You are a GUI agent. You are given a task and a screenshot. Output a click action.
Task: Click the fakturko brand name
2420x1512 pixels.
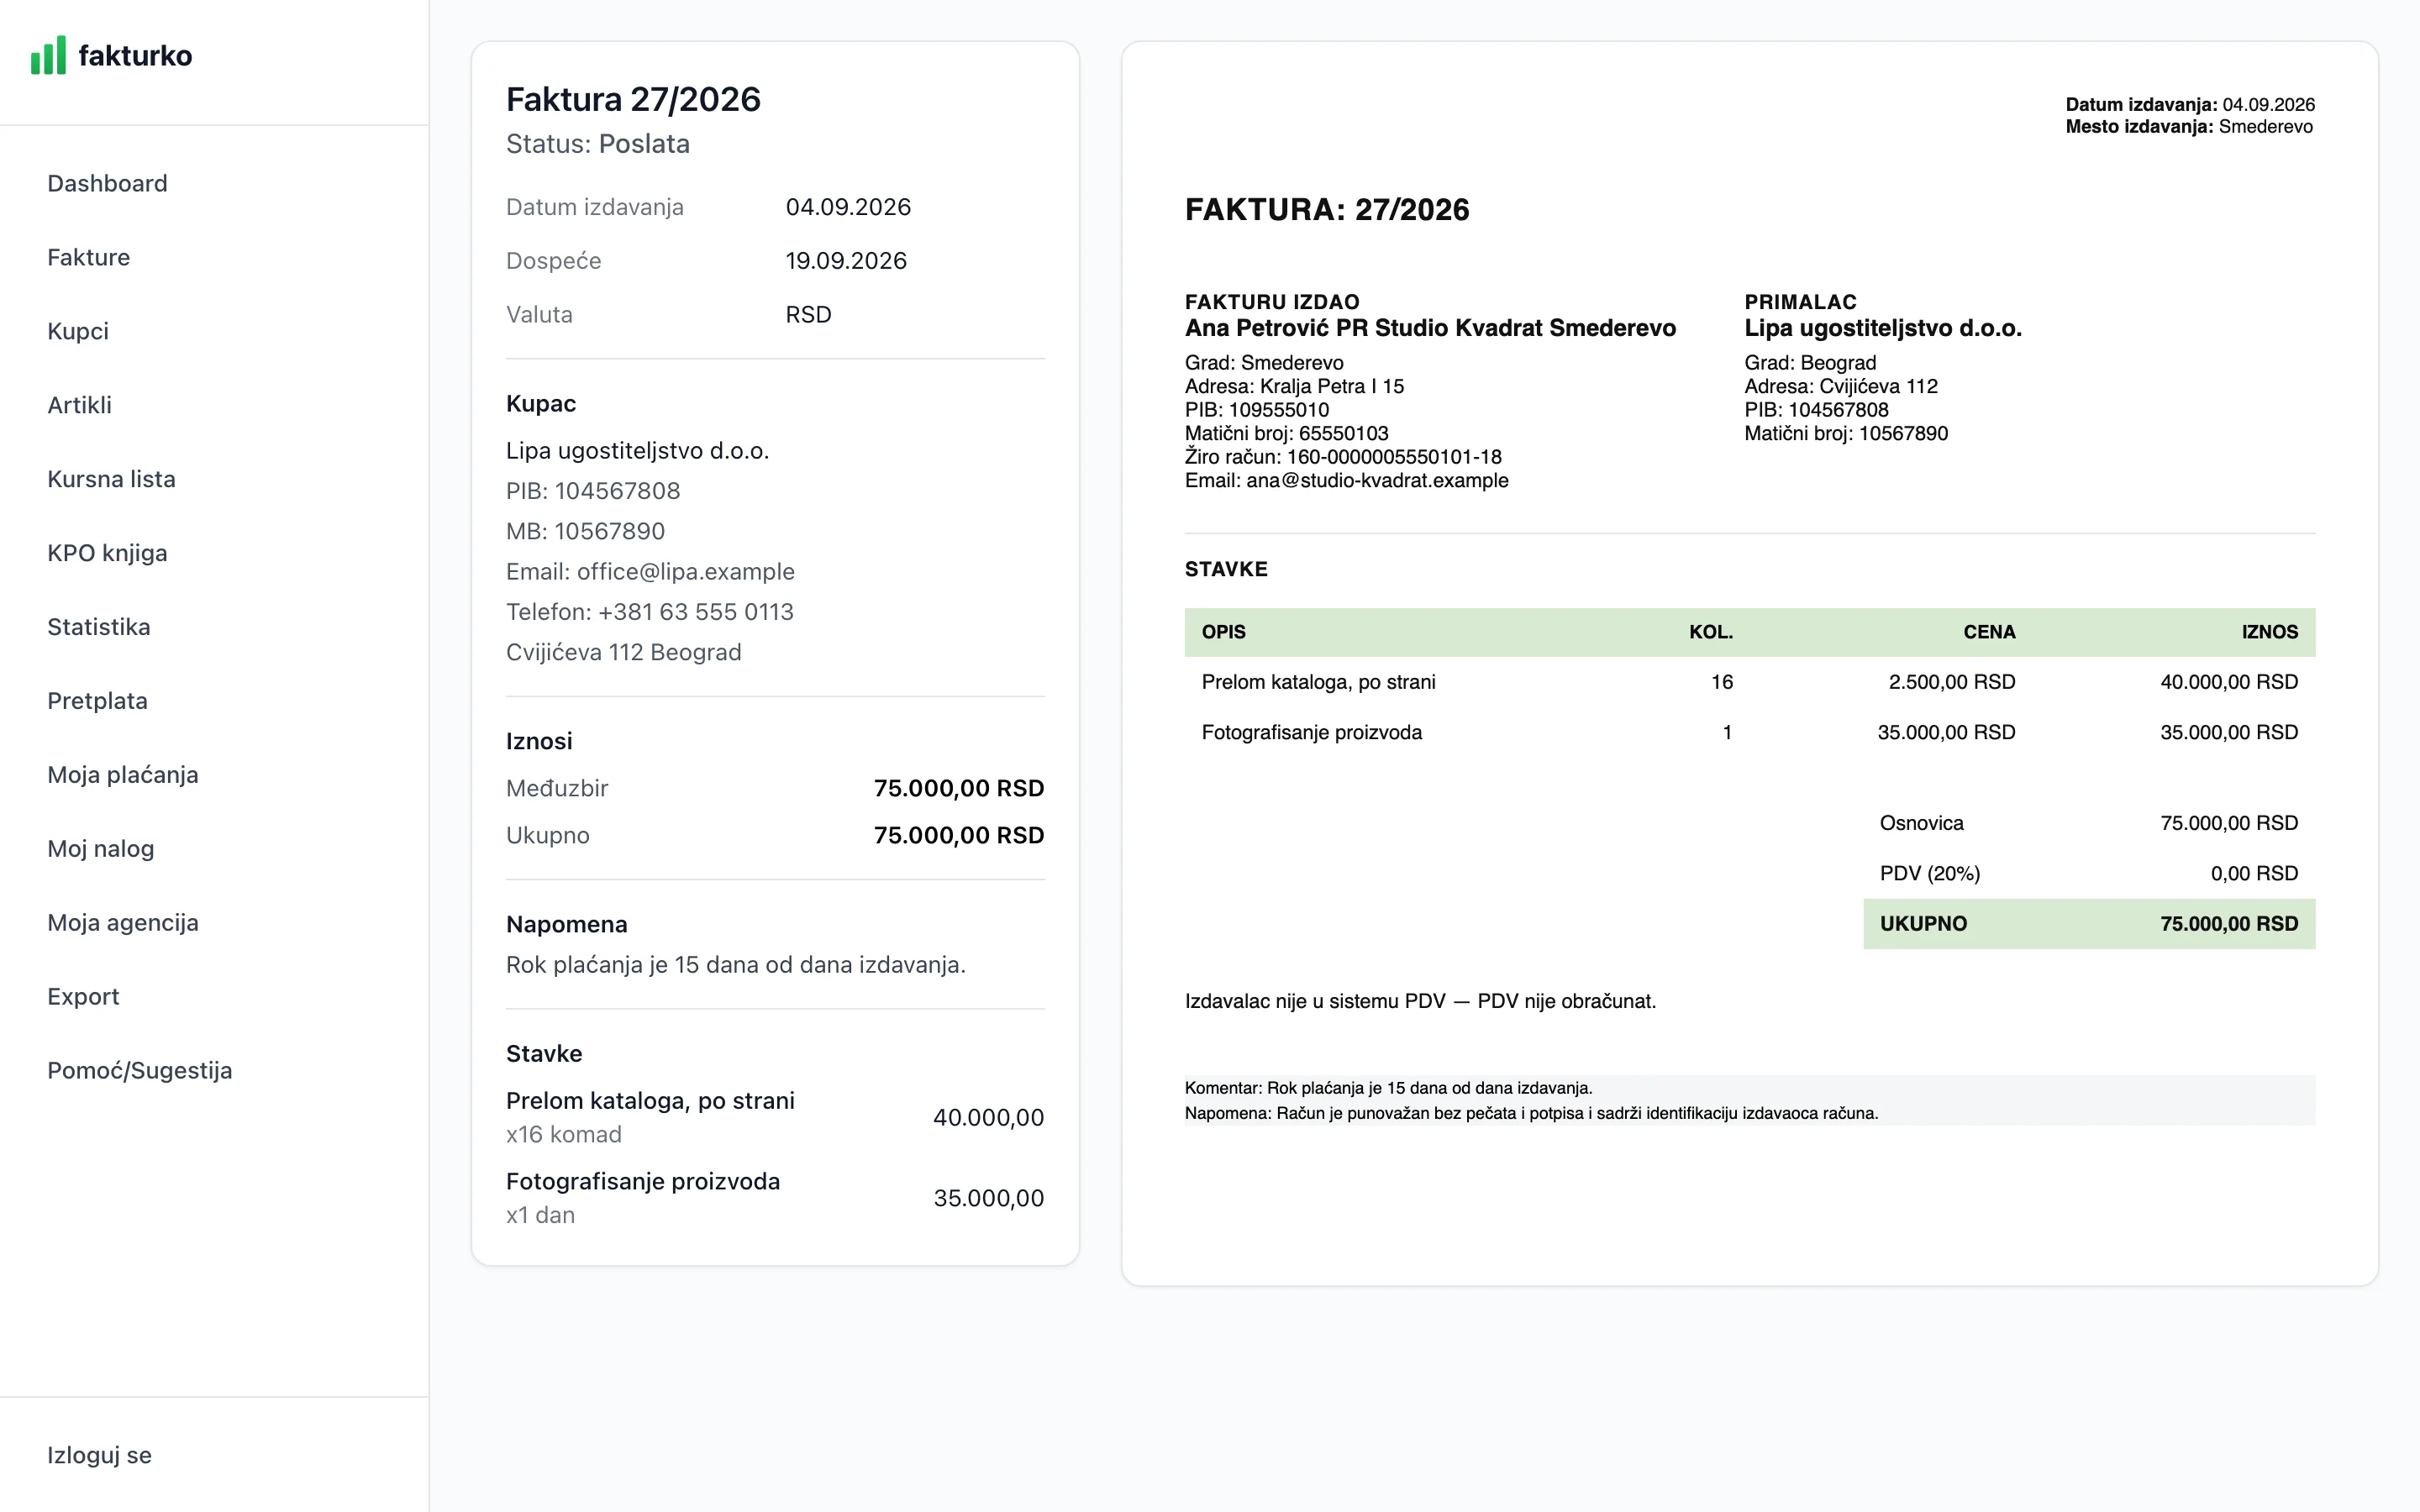135,56
